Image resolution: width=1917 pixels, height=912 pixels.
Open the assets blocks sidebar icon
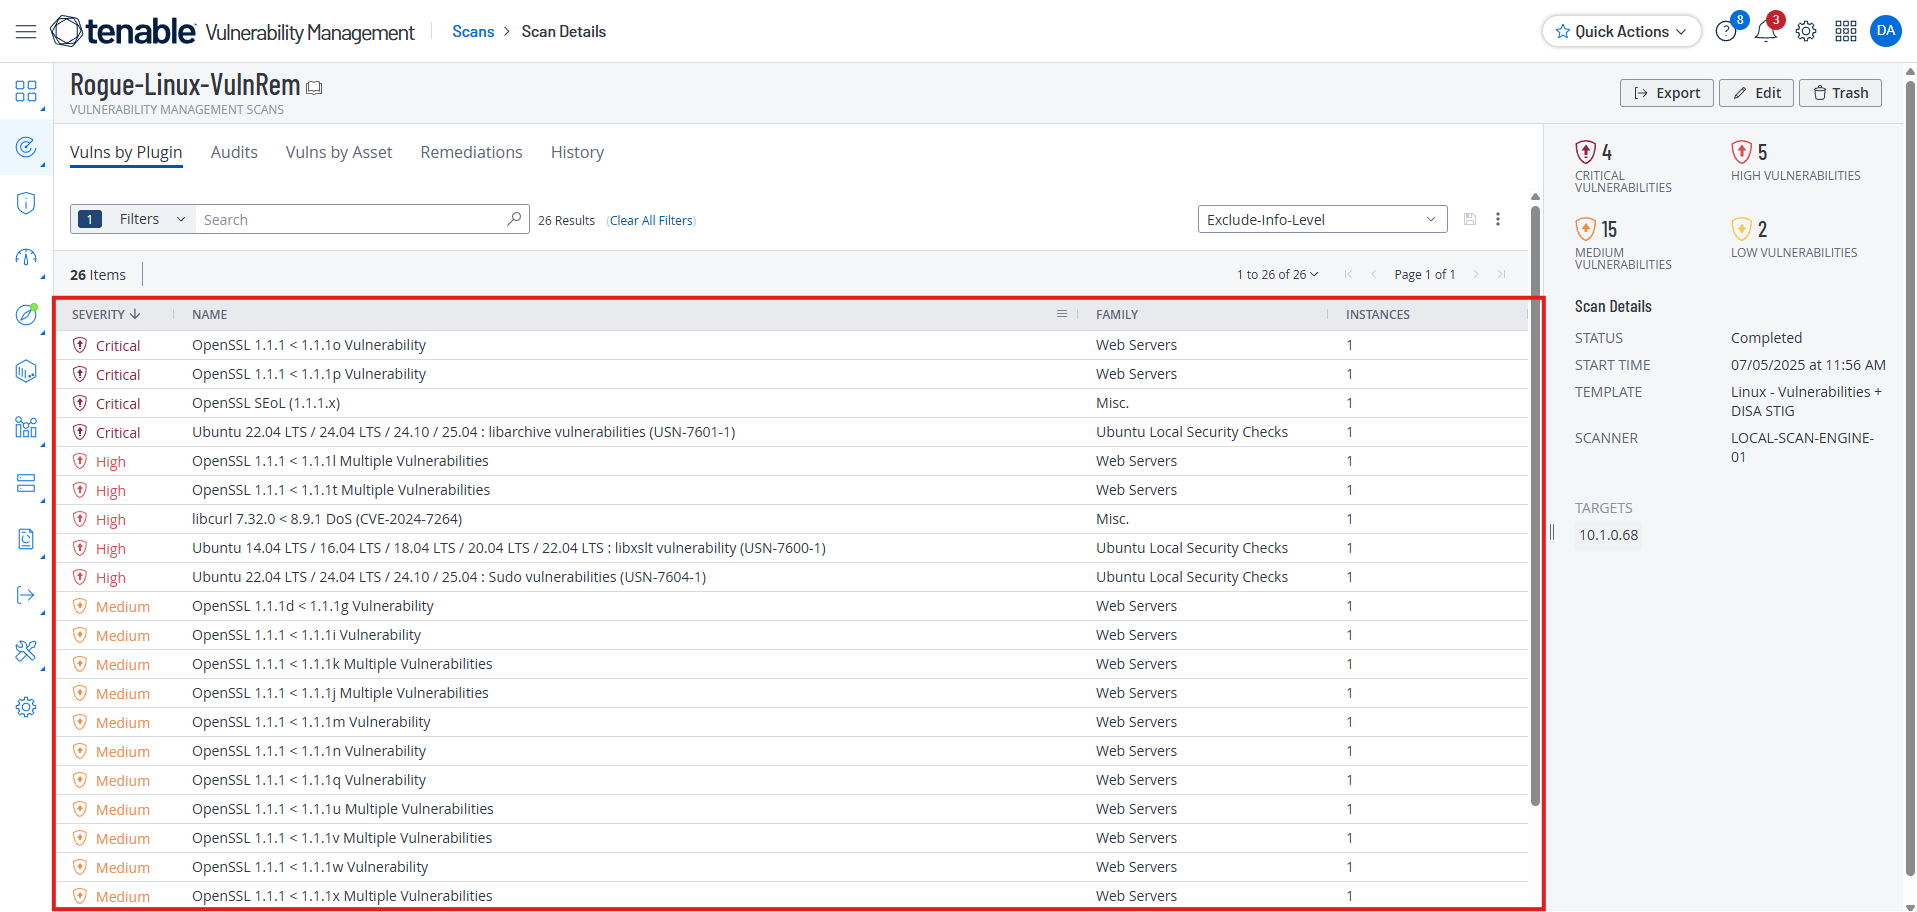[x=26, y=427]
